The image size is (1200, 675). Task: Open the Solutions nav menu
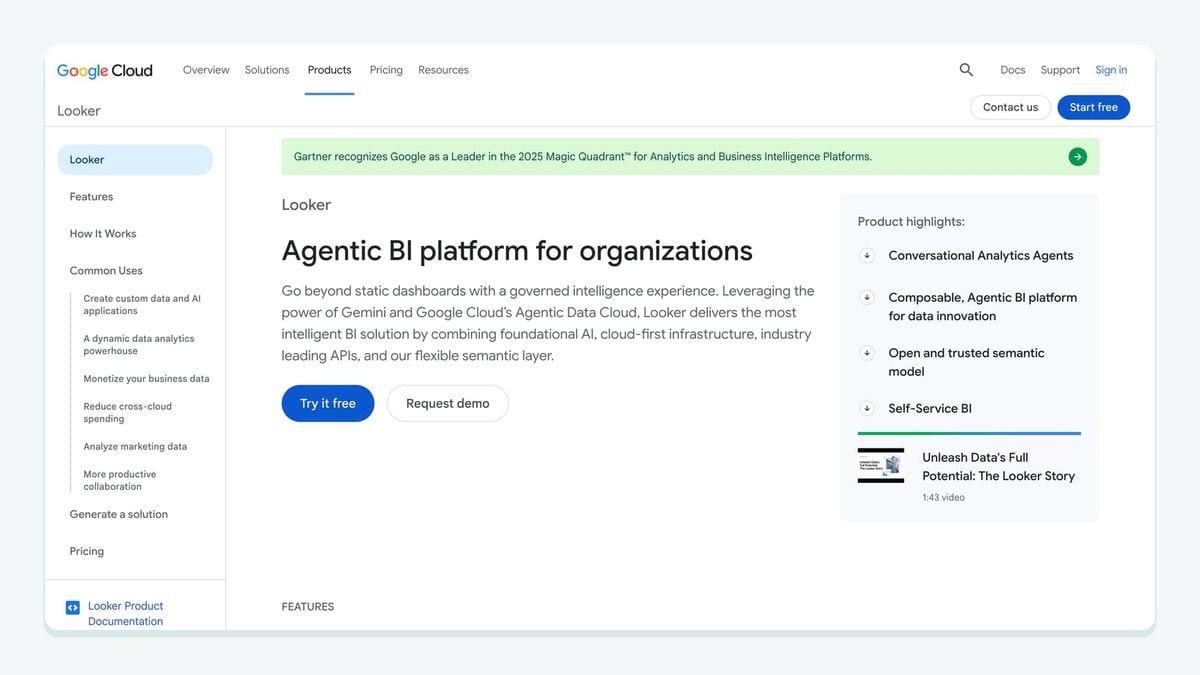(267, 70)
